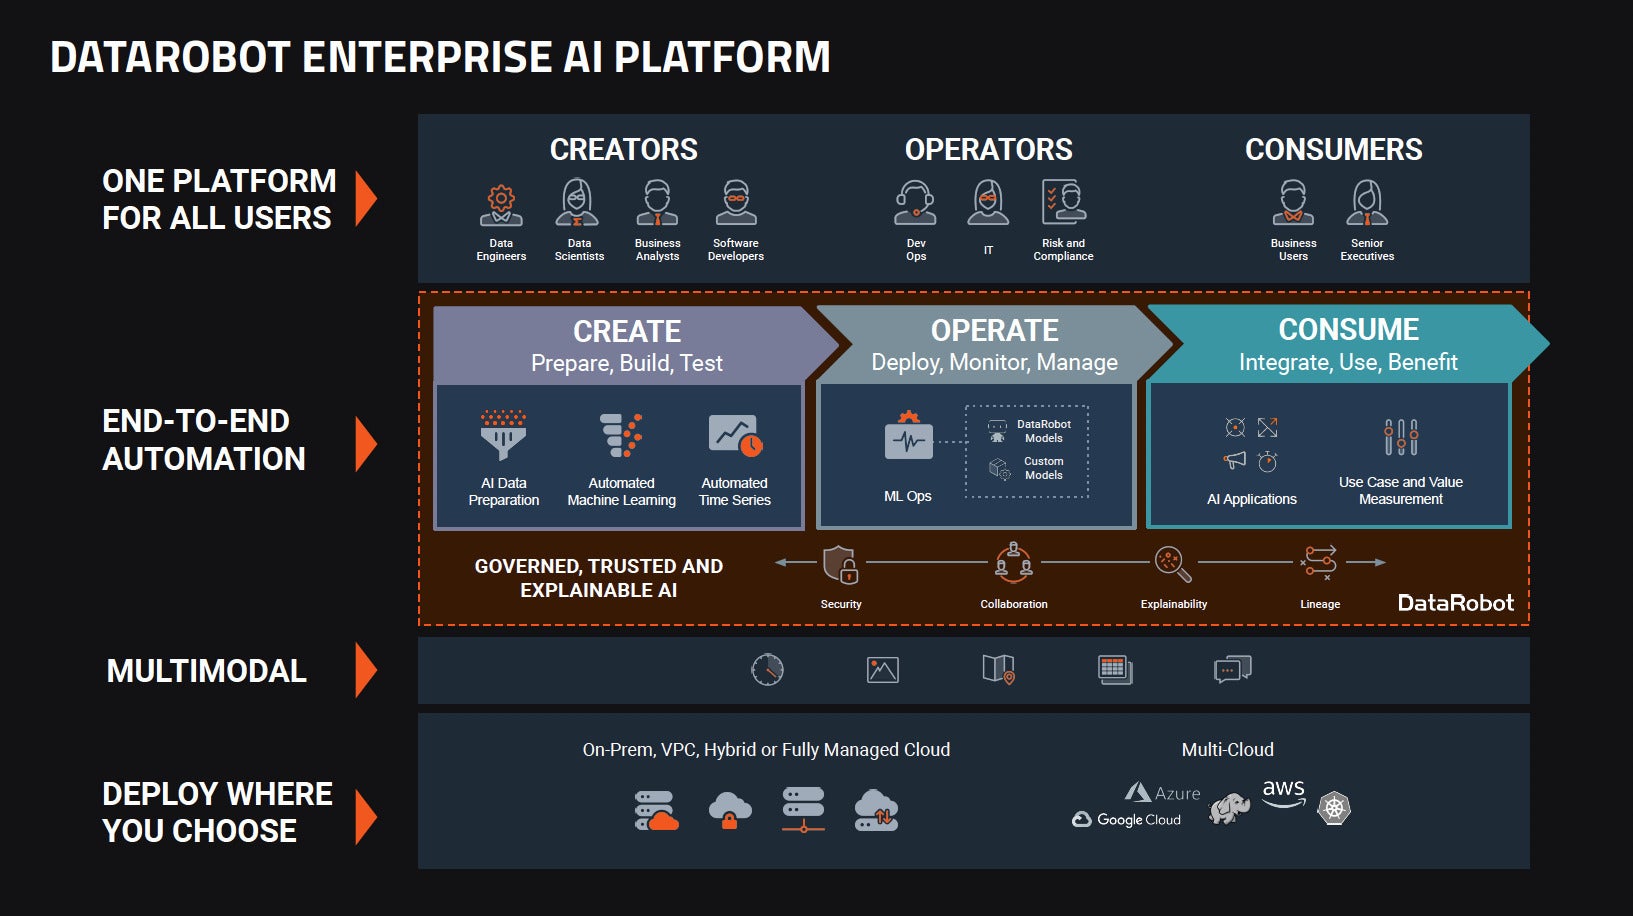Click the CREATORS heading

pyautogui.click(x=624, y=150)
